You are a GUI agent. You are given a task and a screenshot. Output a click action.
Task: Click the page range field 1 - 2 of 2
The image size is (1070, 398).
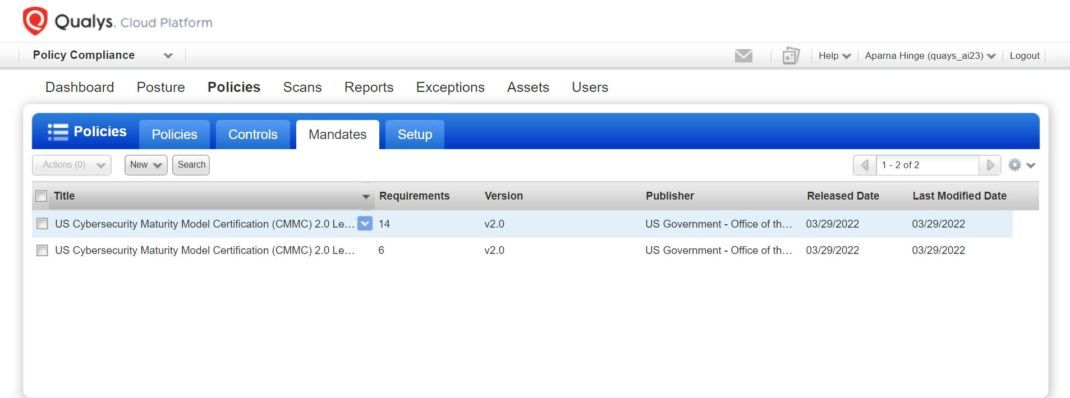927,165
